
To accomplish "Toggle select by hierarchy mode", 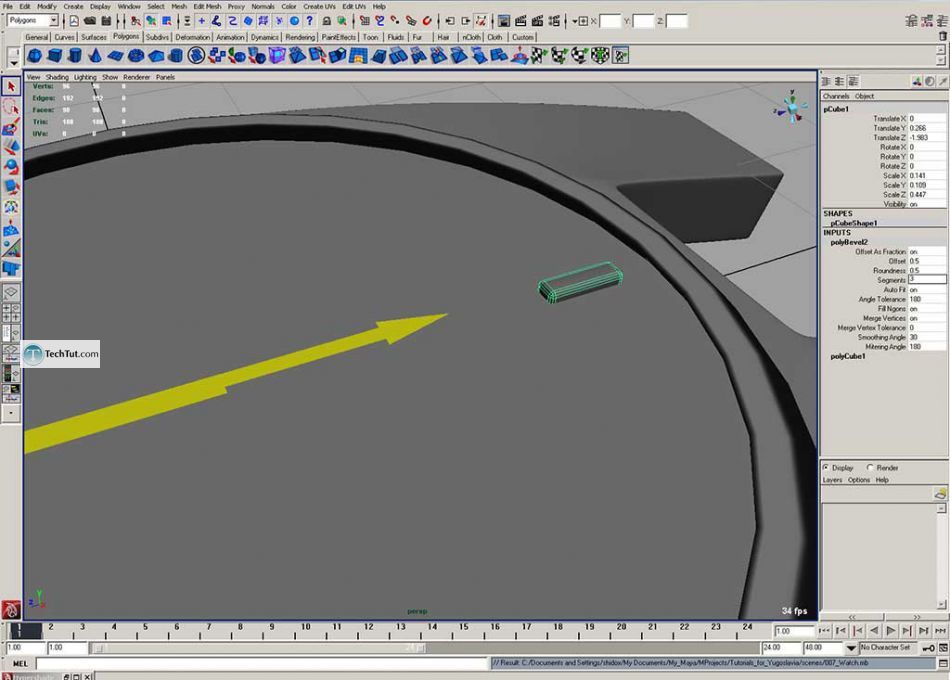I will point(136,21).
